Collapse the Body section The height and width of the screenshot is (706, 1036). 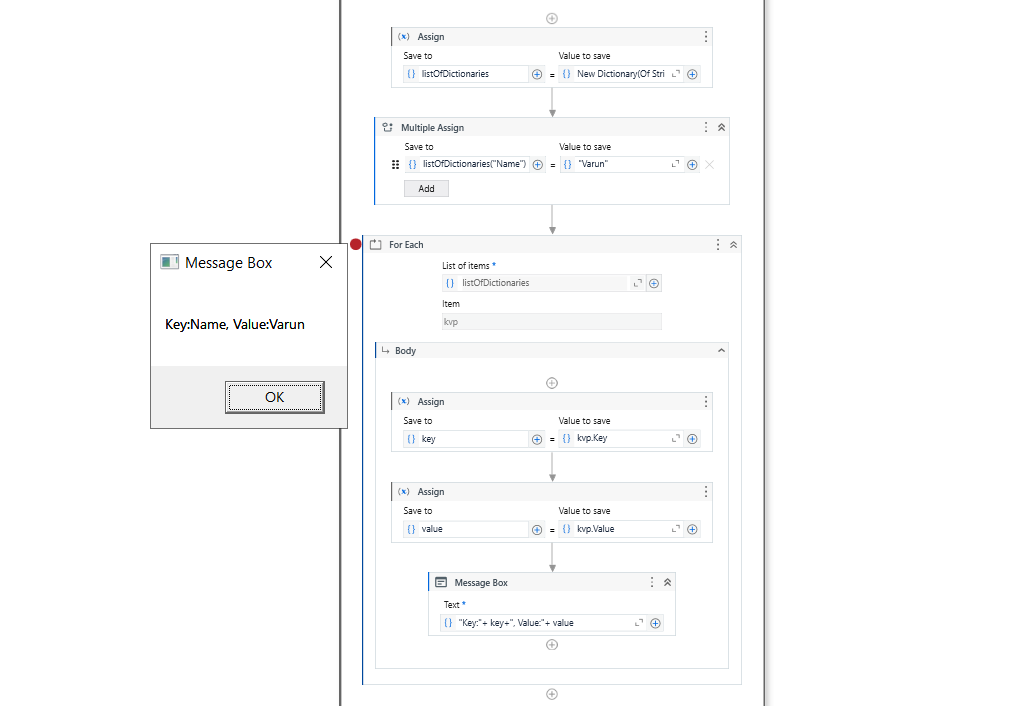coord(722,351)
